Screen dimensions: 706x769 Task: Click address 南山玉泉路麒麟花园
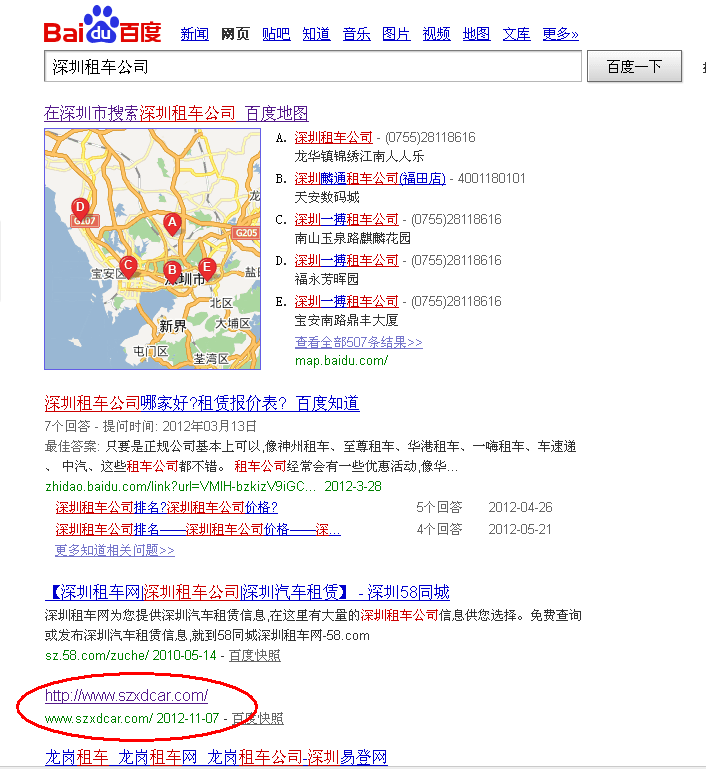353,238
